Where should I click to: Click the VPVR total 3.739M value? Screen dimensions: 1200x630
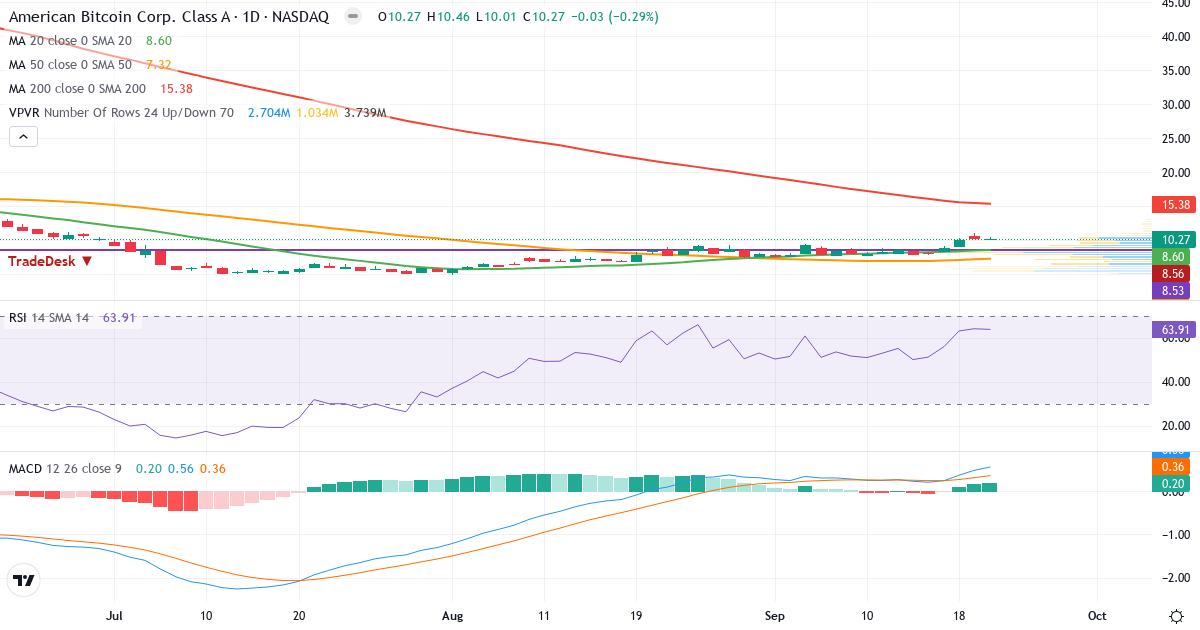click(x=365, y=113)
